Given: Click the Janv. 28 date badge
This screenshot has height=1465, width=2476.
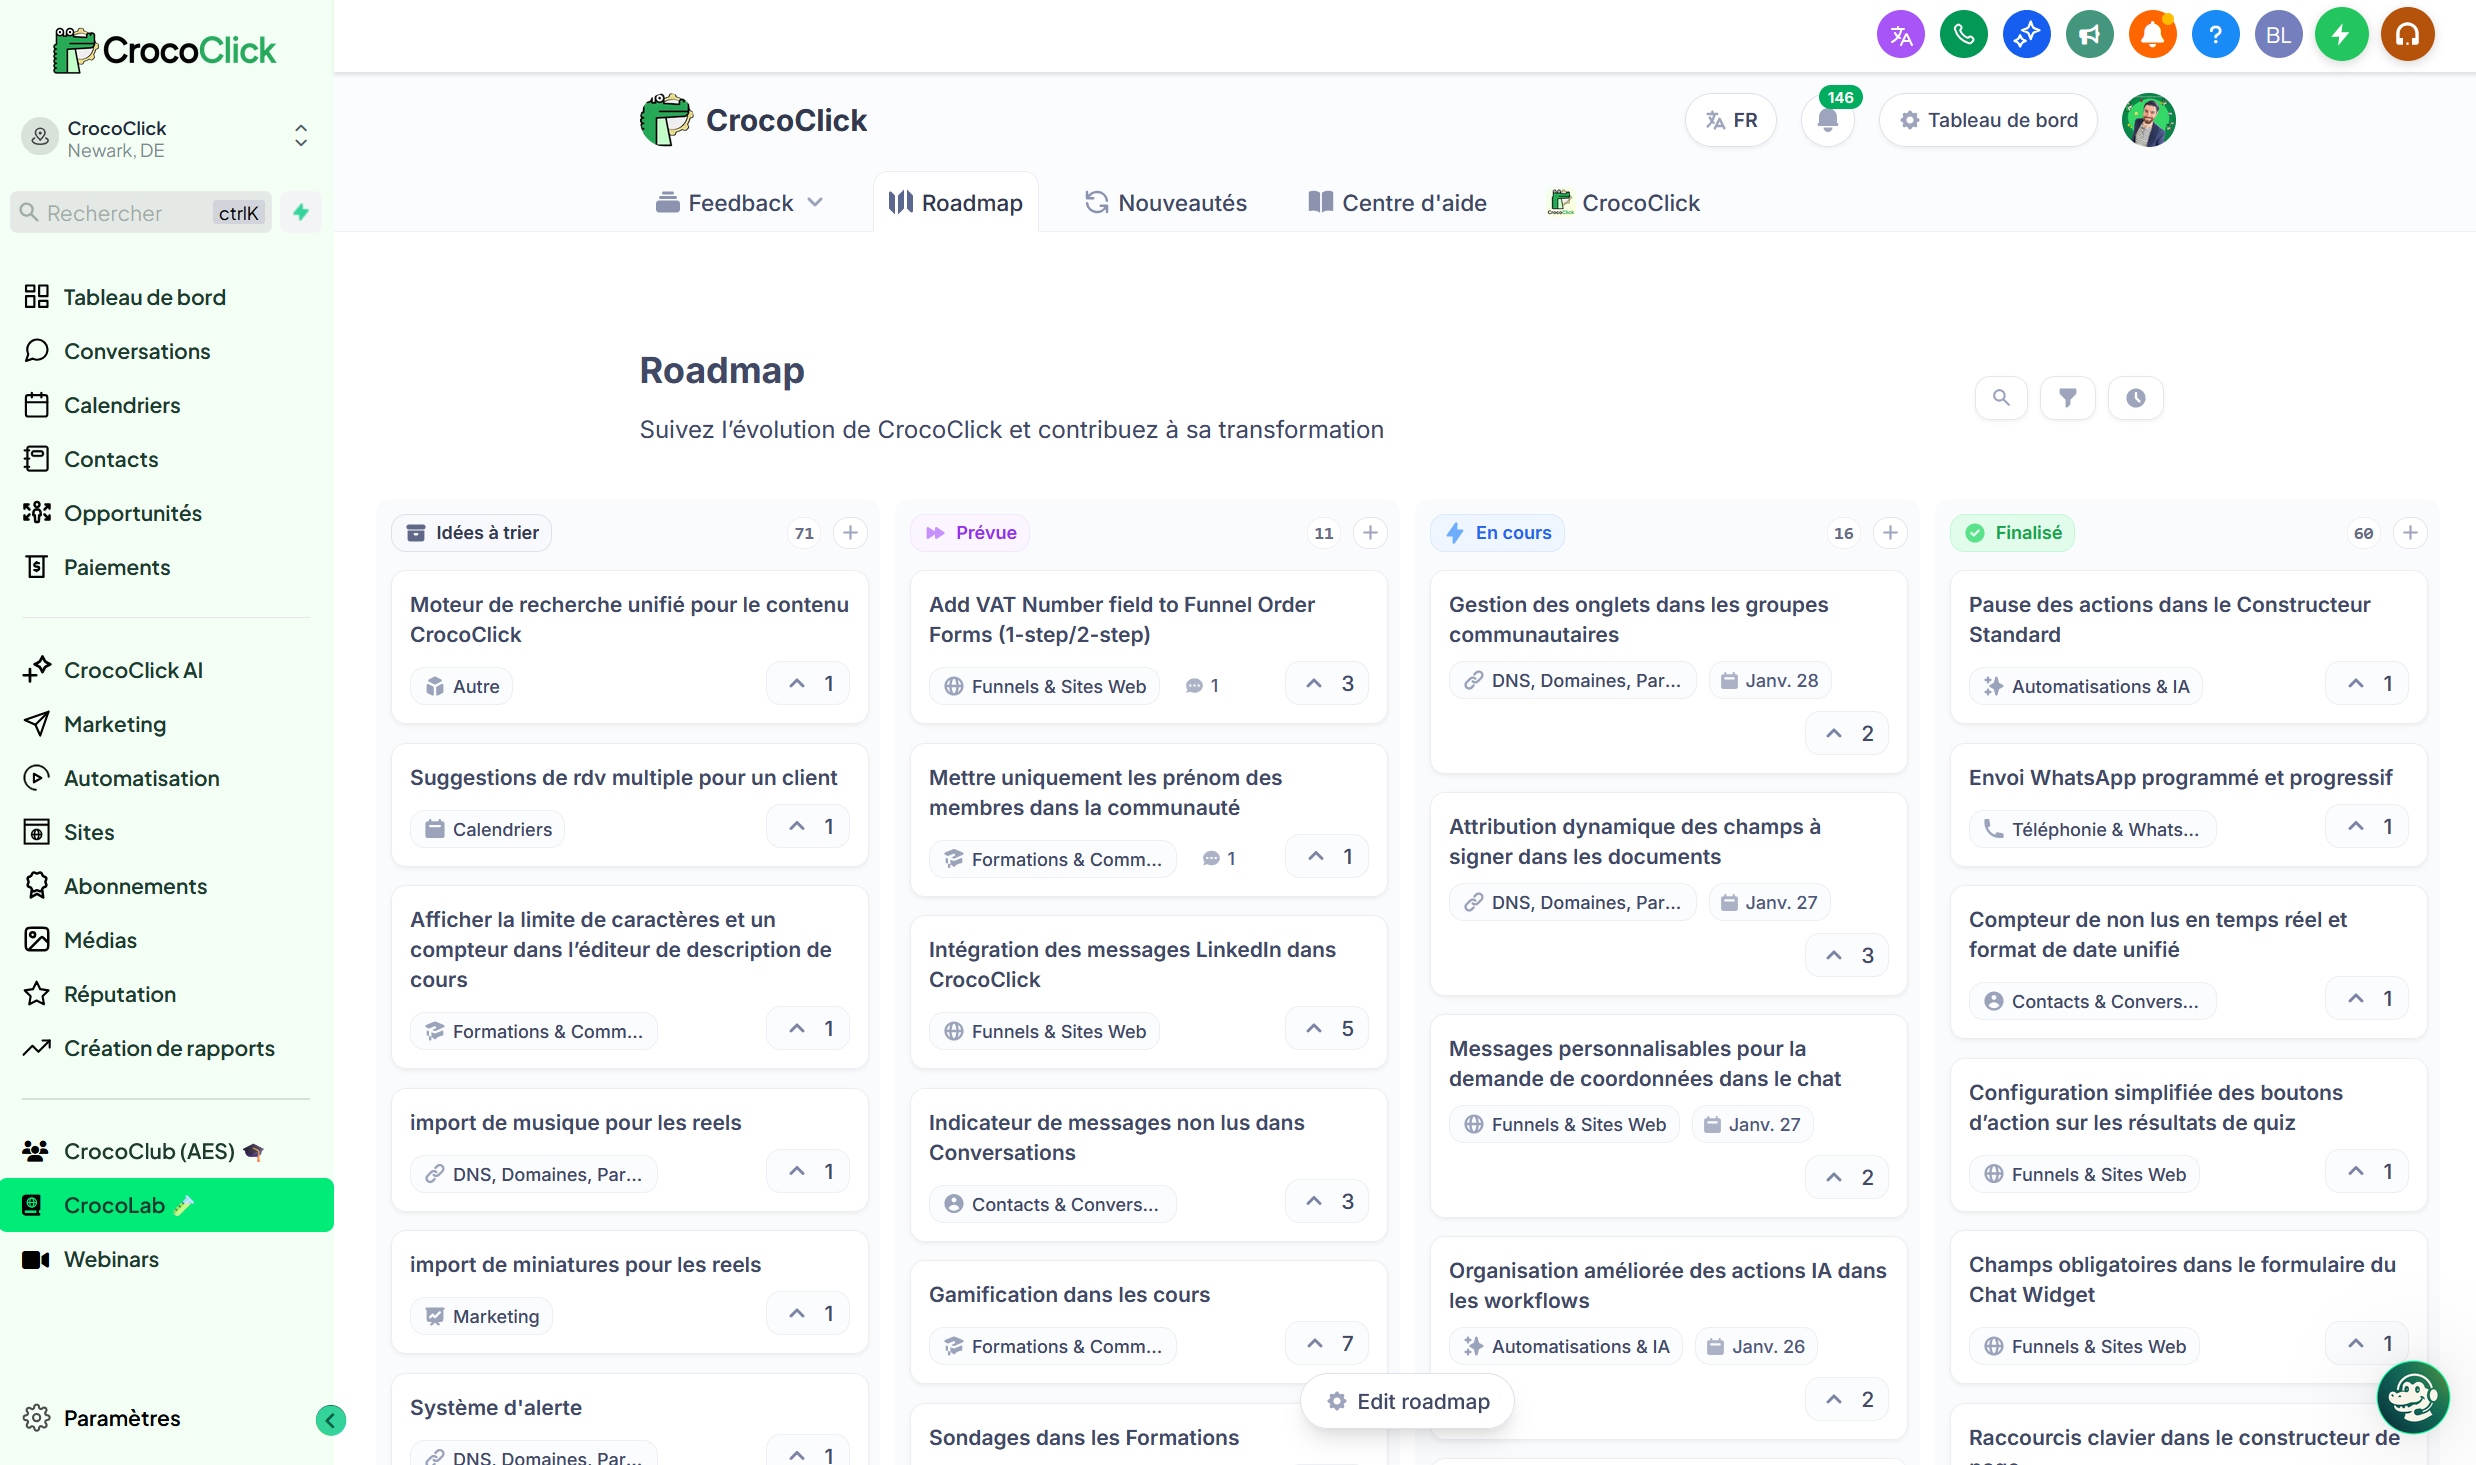Looking at the screenshot, I should [x=1770, y=680].
